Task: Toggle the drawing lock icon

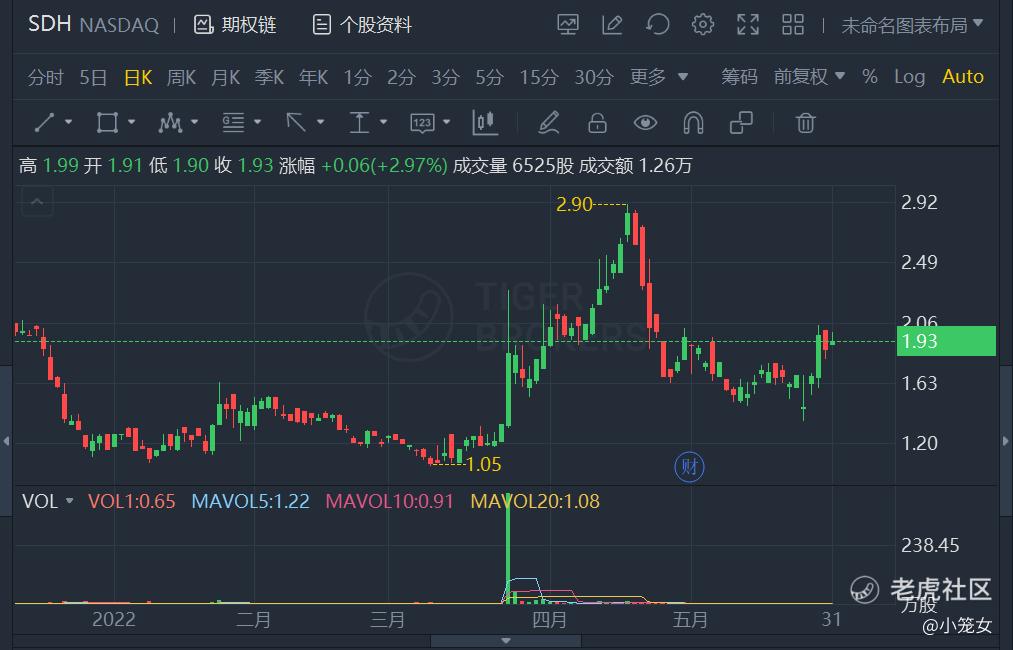Action: tap(597, 122)
